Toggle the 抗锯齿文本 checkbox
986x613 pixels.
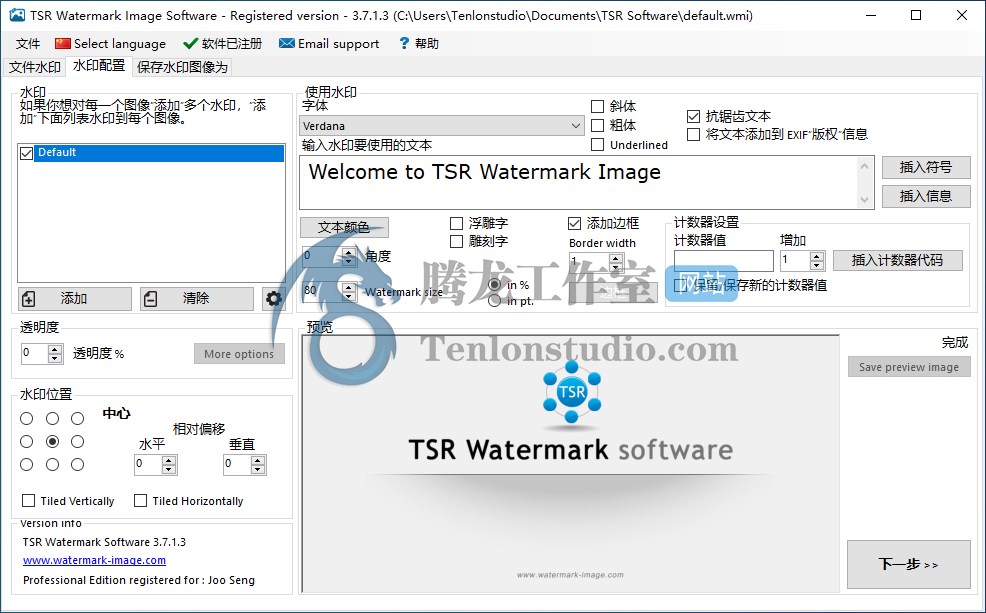click(x=694, y=116)
